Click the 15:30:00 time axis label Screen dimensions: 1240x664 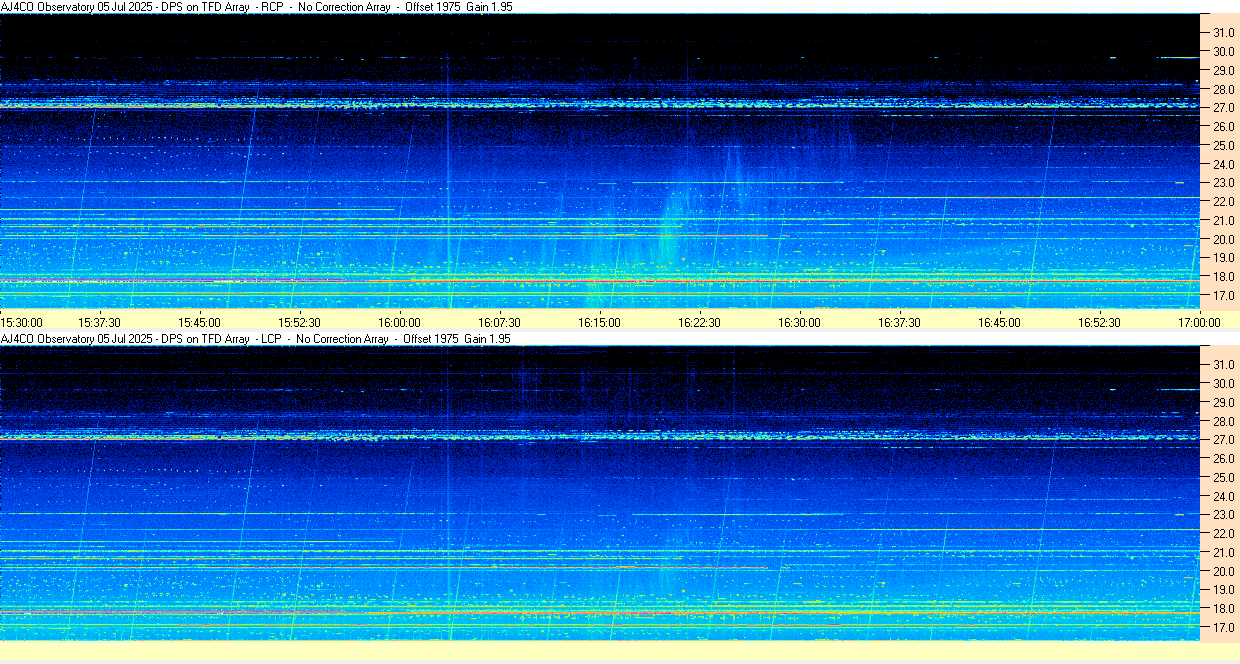pos(21,322)
